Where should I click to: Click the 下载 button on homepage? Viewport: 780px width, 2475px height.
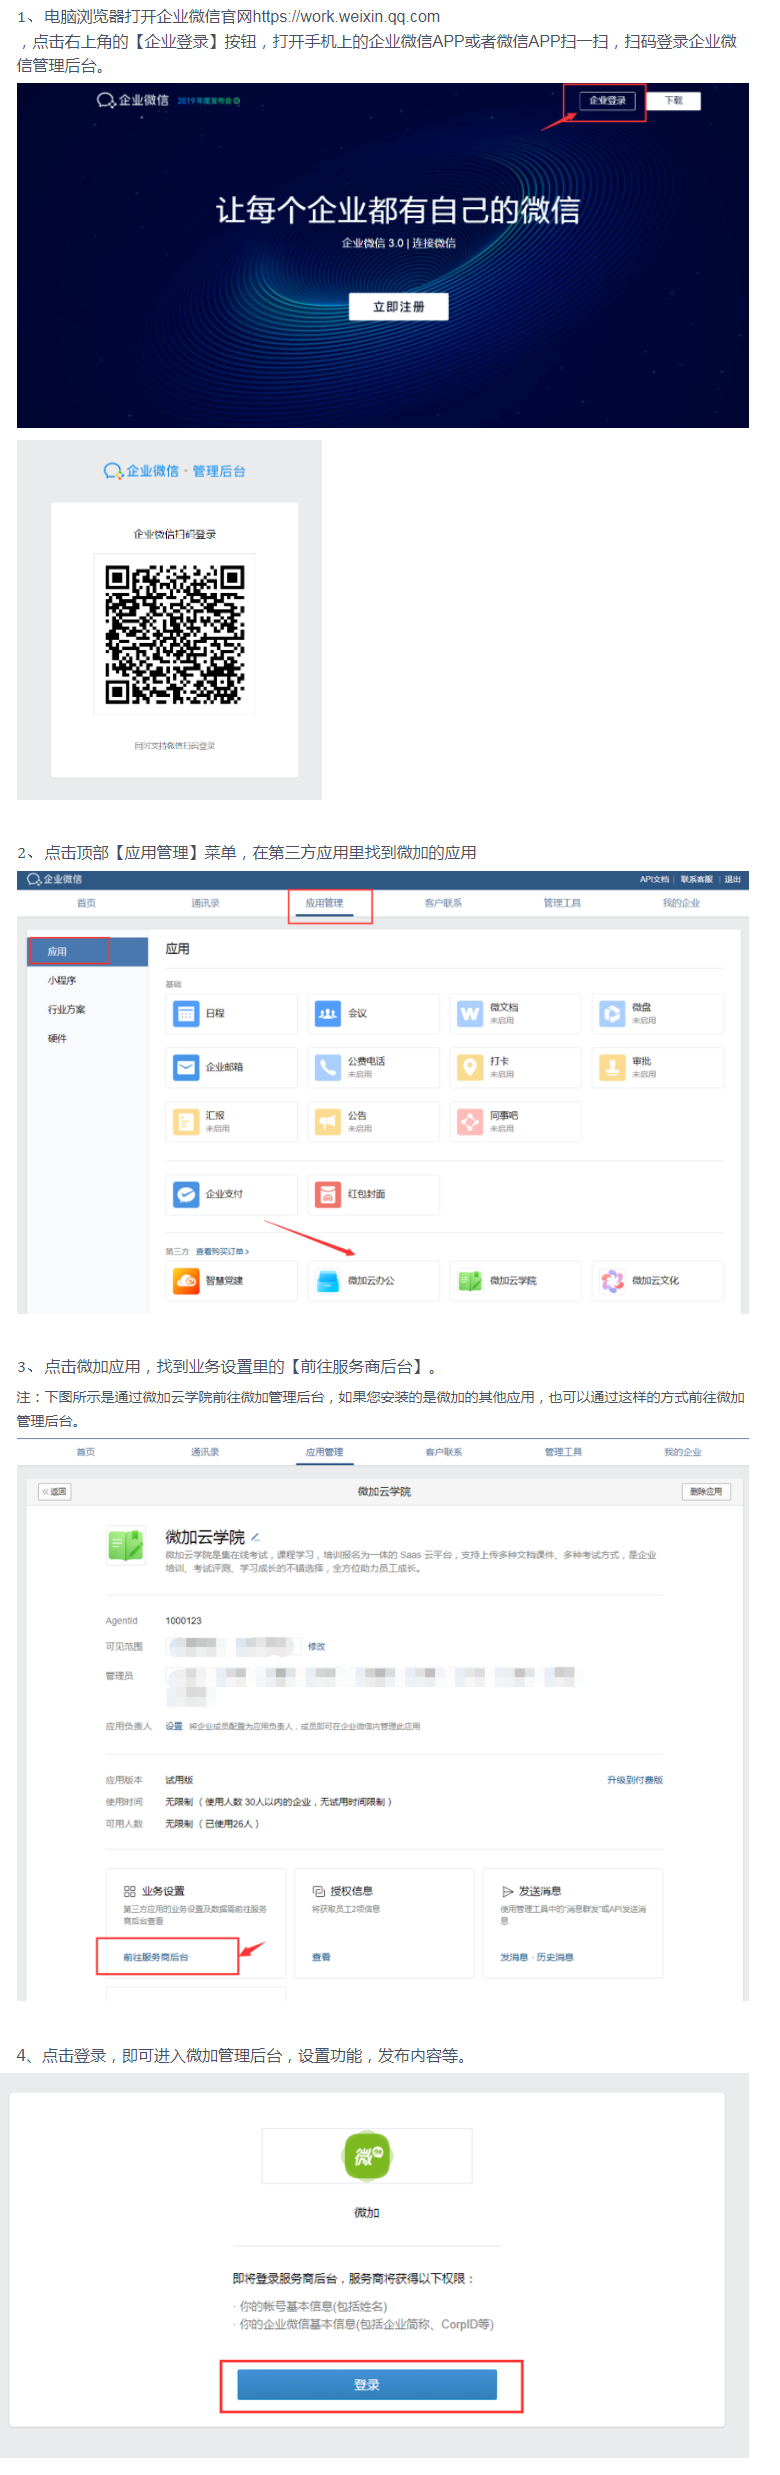(674, 100)
